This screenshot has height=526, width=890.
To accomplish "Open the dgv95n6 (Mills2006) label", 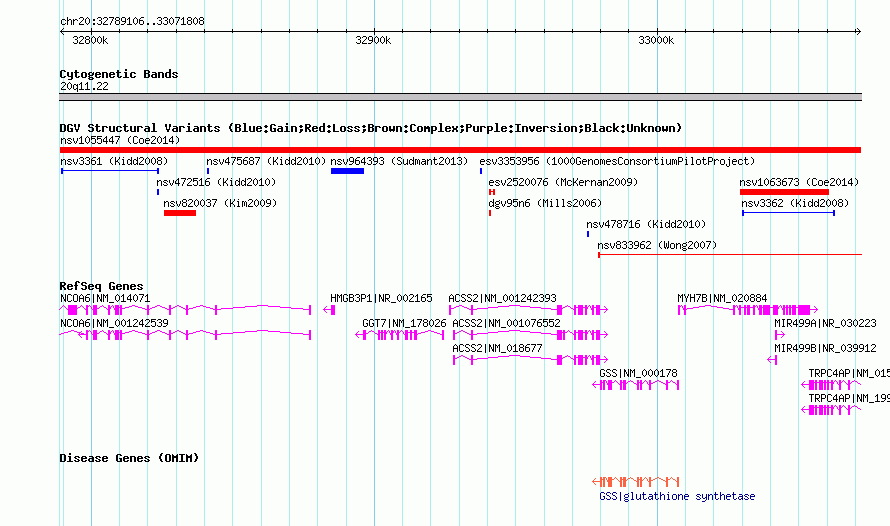I will (x=545, y=203).
